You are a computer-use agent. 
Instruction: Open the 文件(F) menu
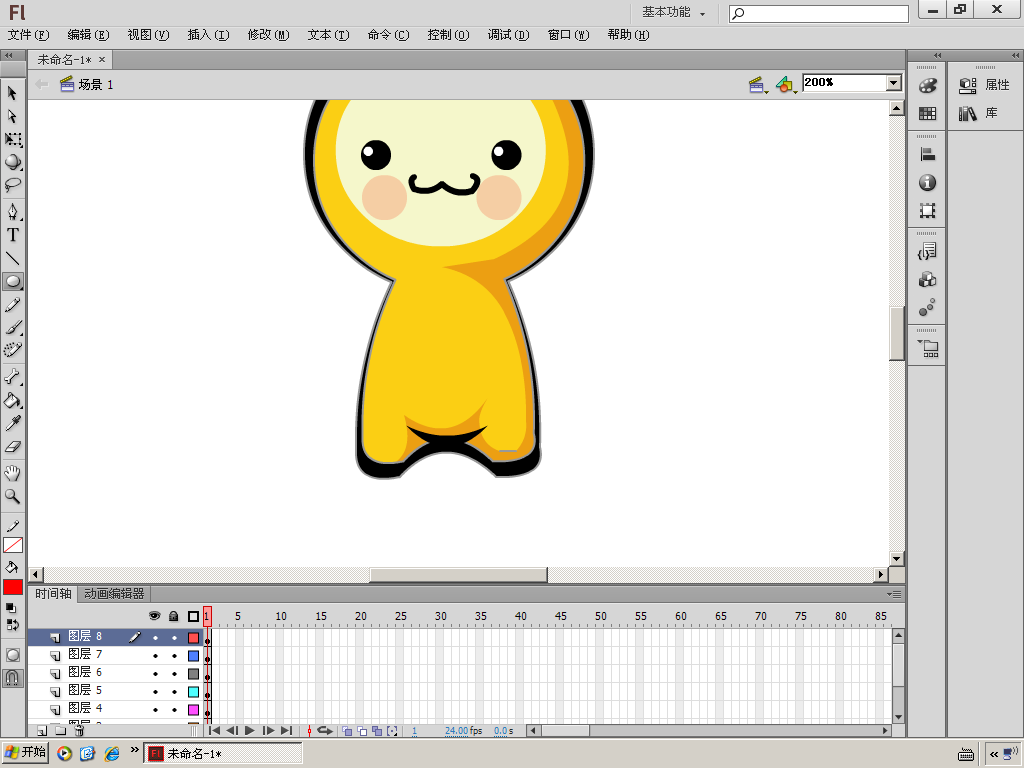pos(28,35)
